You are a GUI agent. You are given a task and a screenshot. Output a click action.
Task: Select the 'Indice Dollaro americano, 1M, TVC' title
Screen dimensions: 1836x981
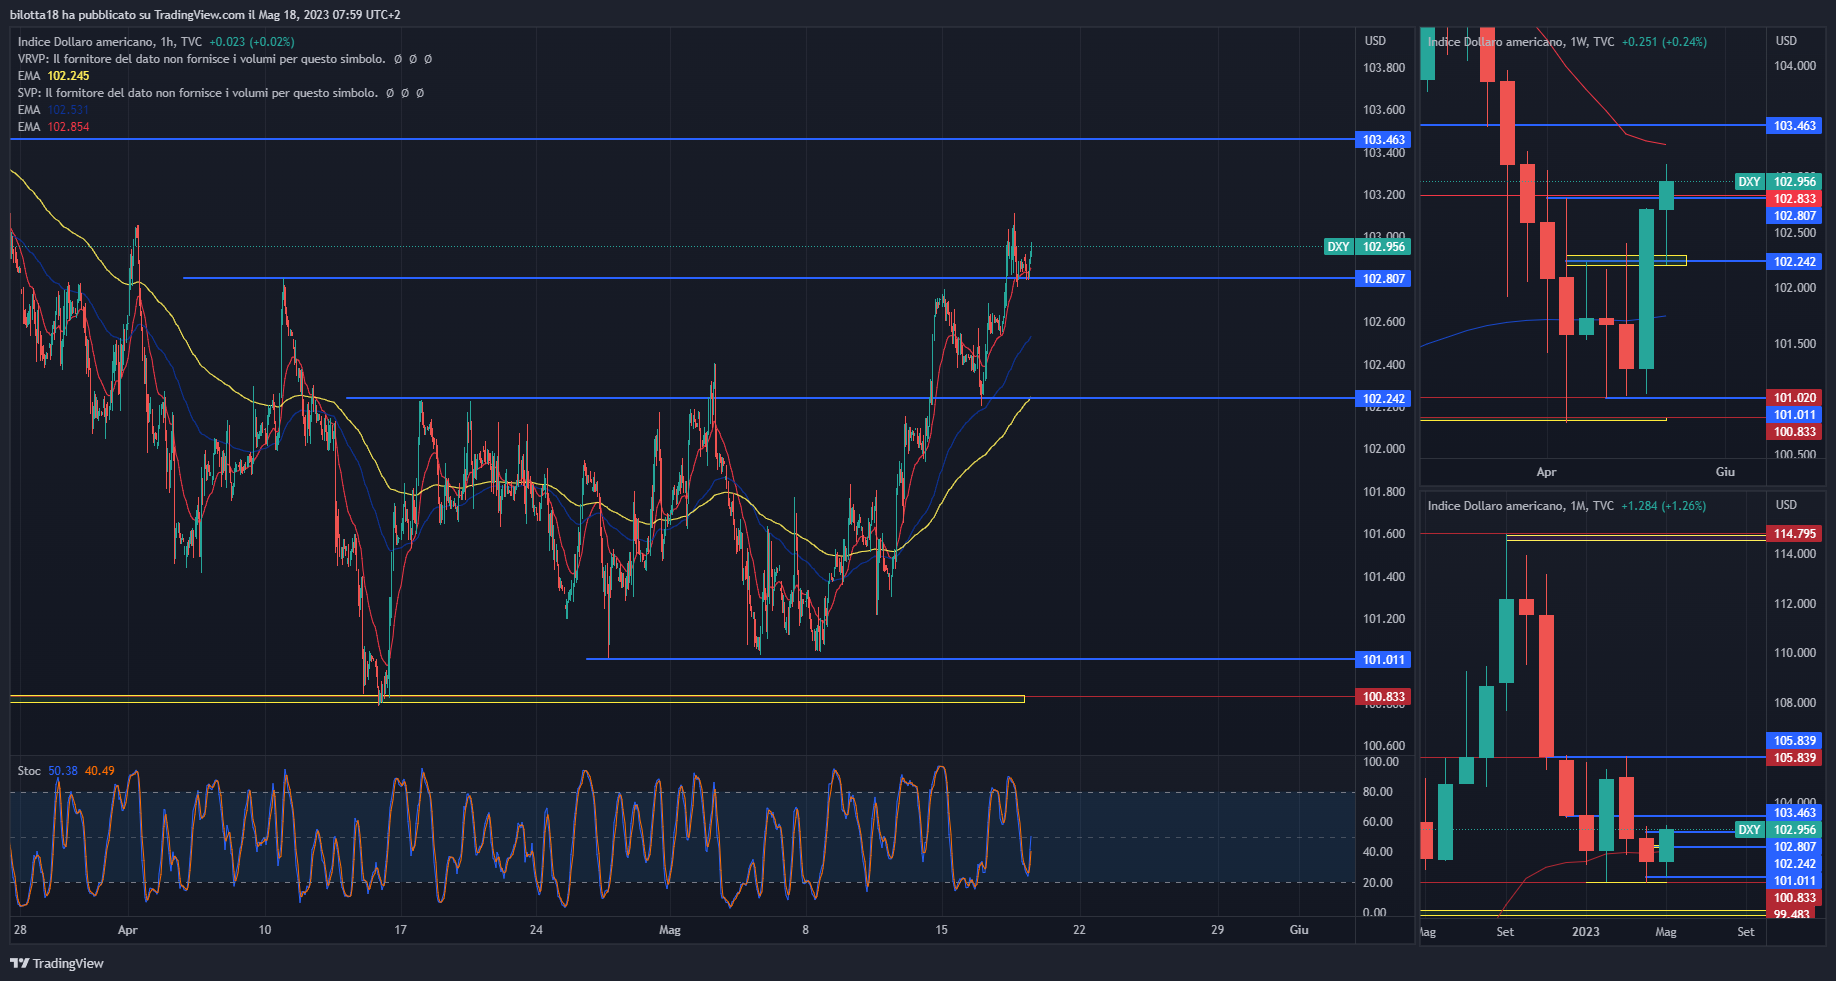[1521, 506]
